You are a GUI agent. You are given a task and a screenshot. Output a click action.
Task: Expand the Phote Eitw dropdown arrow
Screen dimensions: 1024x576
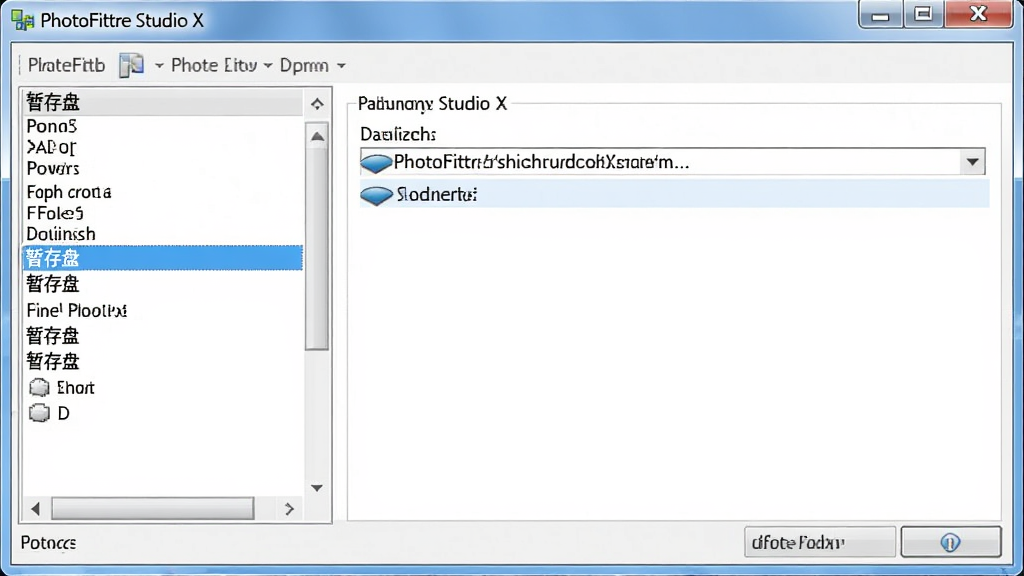click(268, 66)
